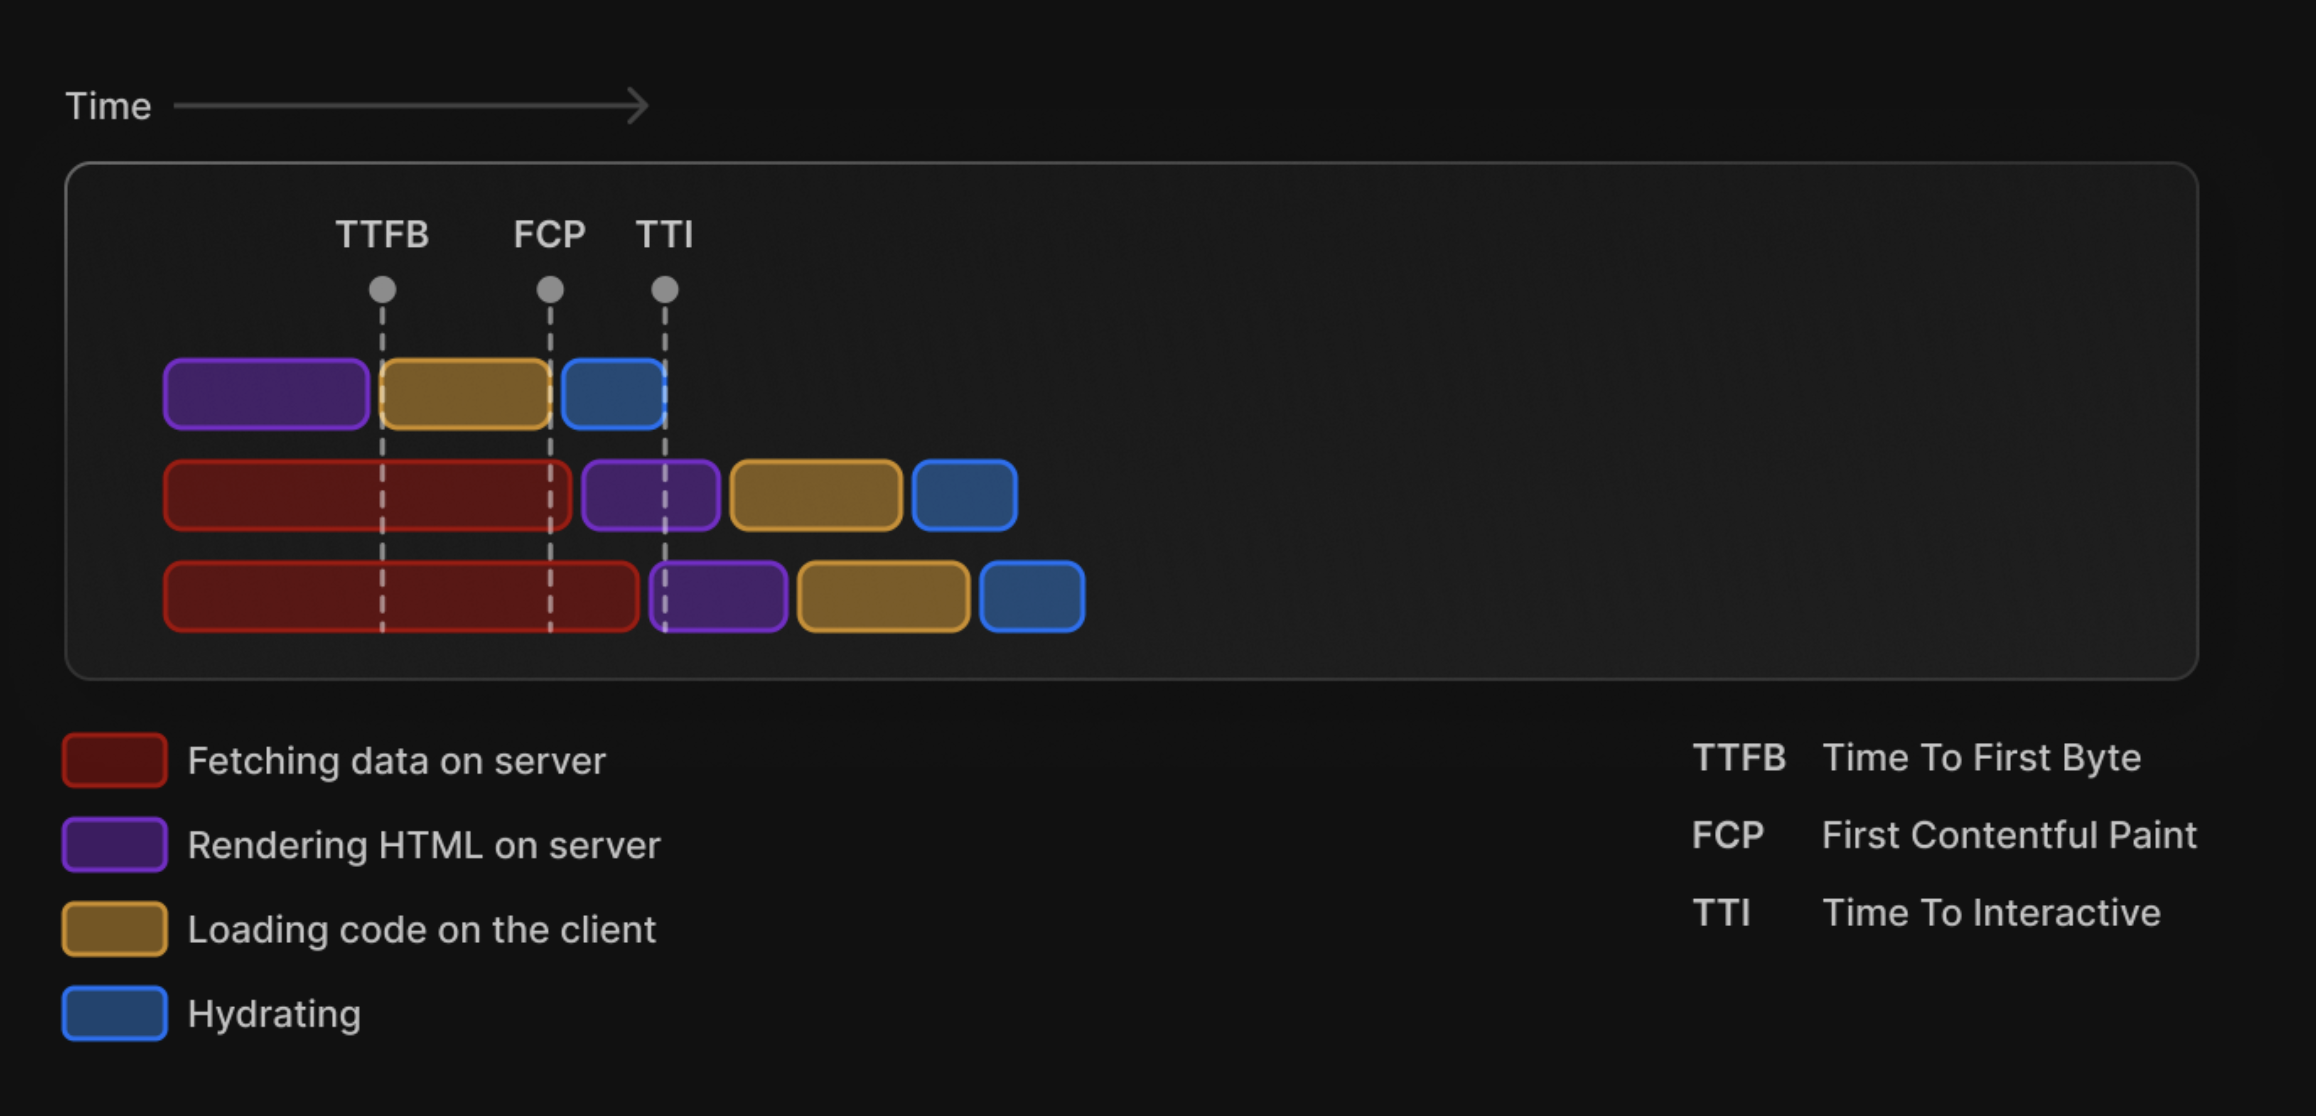Select the orange block in the top row
The image size is (2316, 1116).
pyautogui.click(x=466, y=394)
